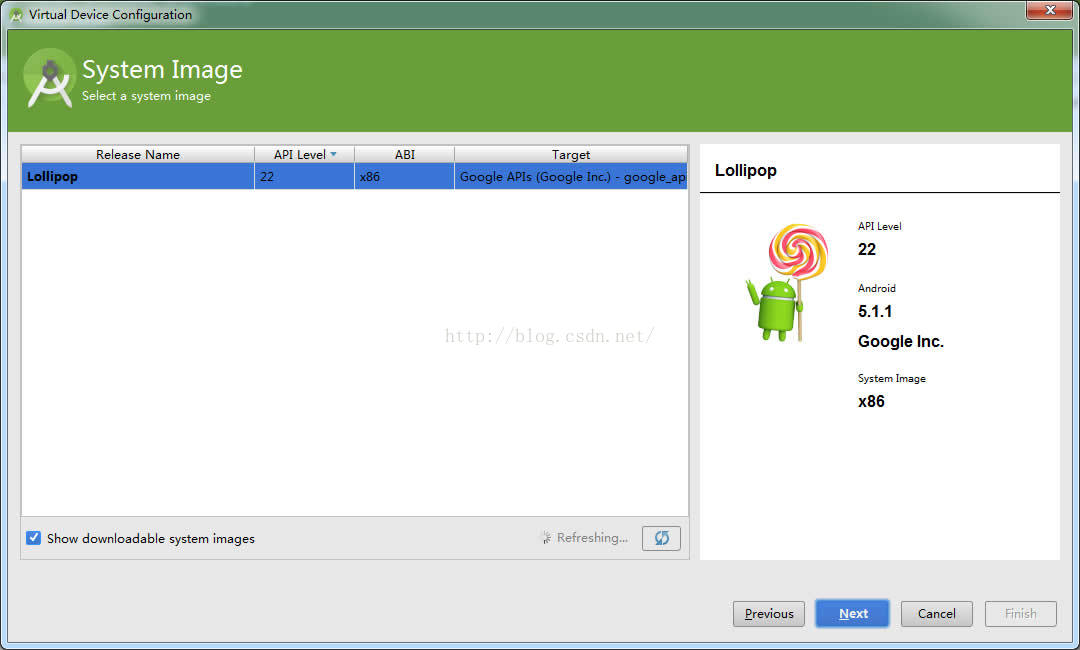Viewport: 1080px width, 650px height.
Task: Click the Virtual Device Configuration title bar icon
Action: coord(16,14)
